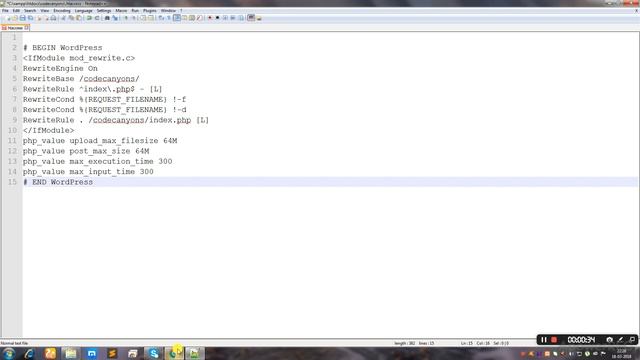
Task: Open the Maxthon browser taskbar icon
Action: point(91,353)
